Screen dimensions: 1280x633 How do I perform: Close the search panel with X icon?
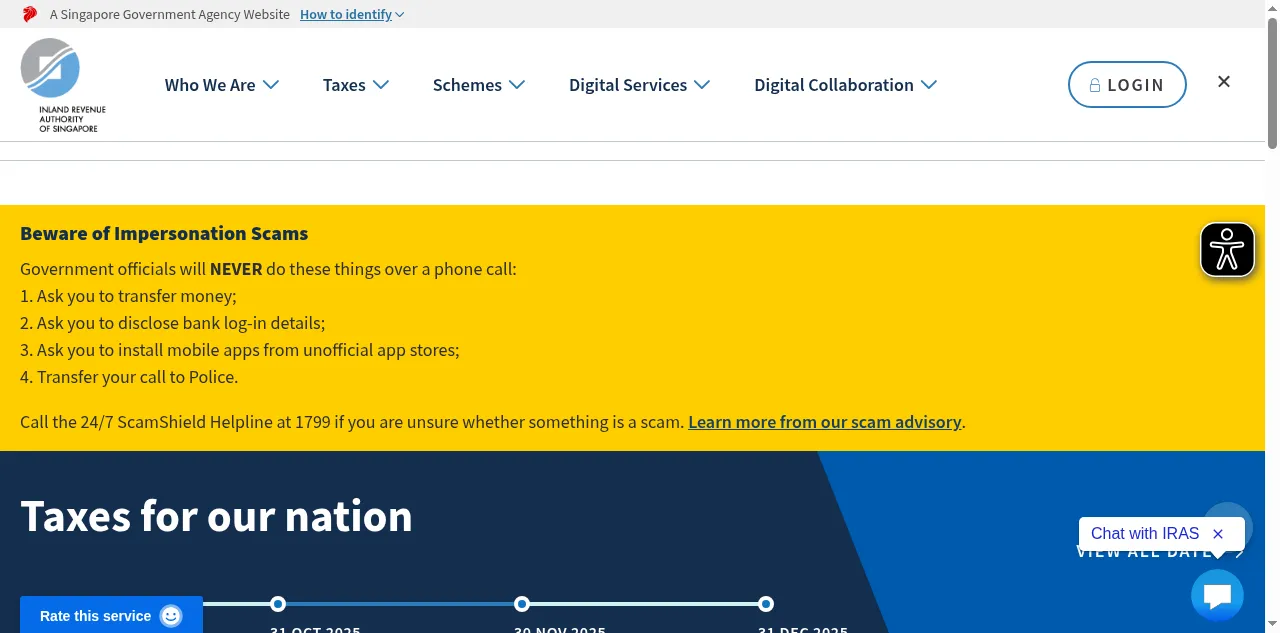(x=1224, y=82)
